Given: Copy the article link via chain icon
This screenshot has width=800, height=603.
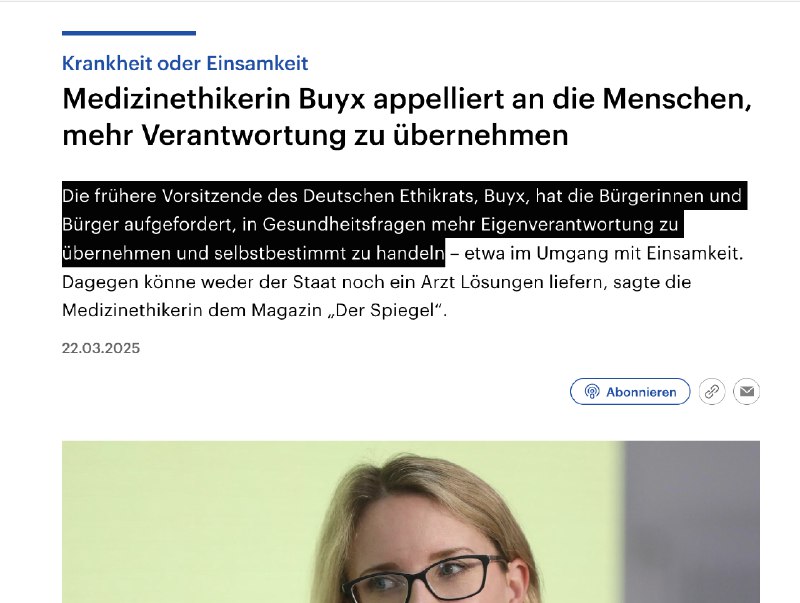Looking at the screenshot, I should 712,392.
